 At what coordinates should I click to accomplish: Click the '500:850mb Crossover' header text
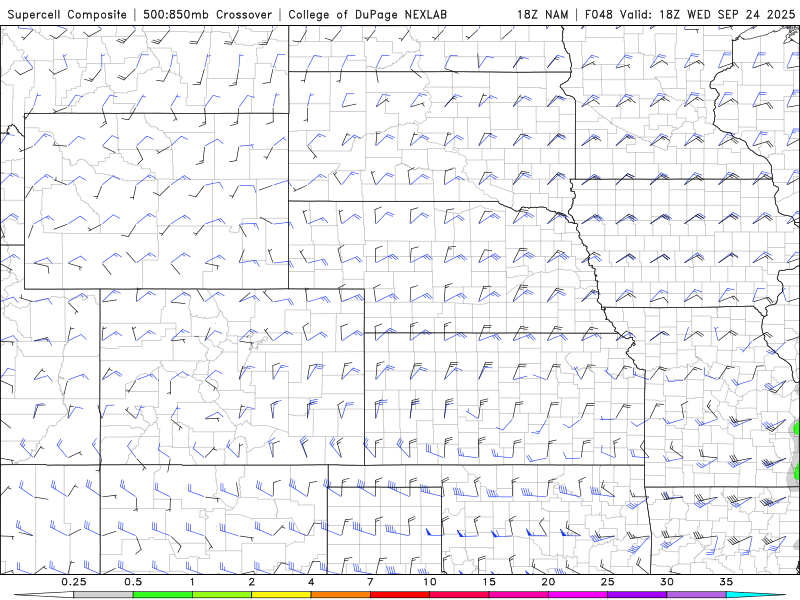(208, 15)
